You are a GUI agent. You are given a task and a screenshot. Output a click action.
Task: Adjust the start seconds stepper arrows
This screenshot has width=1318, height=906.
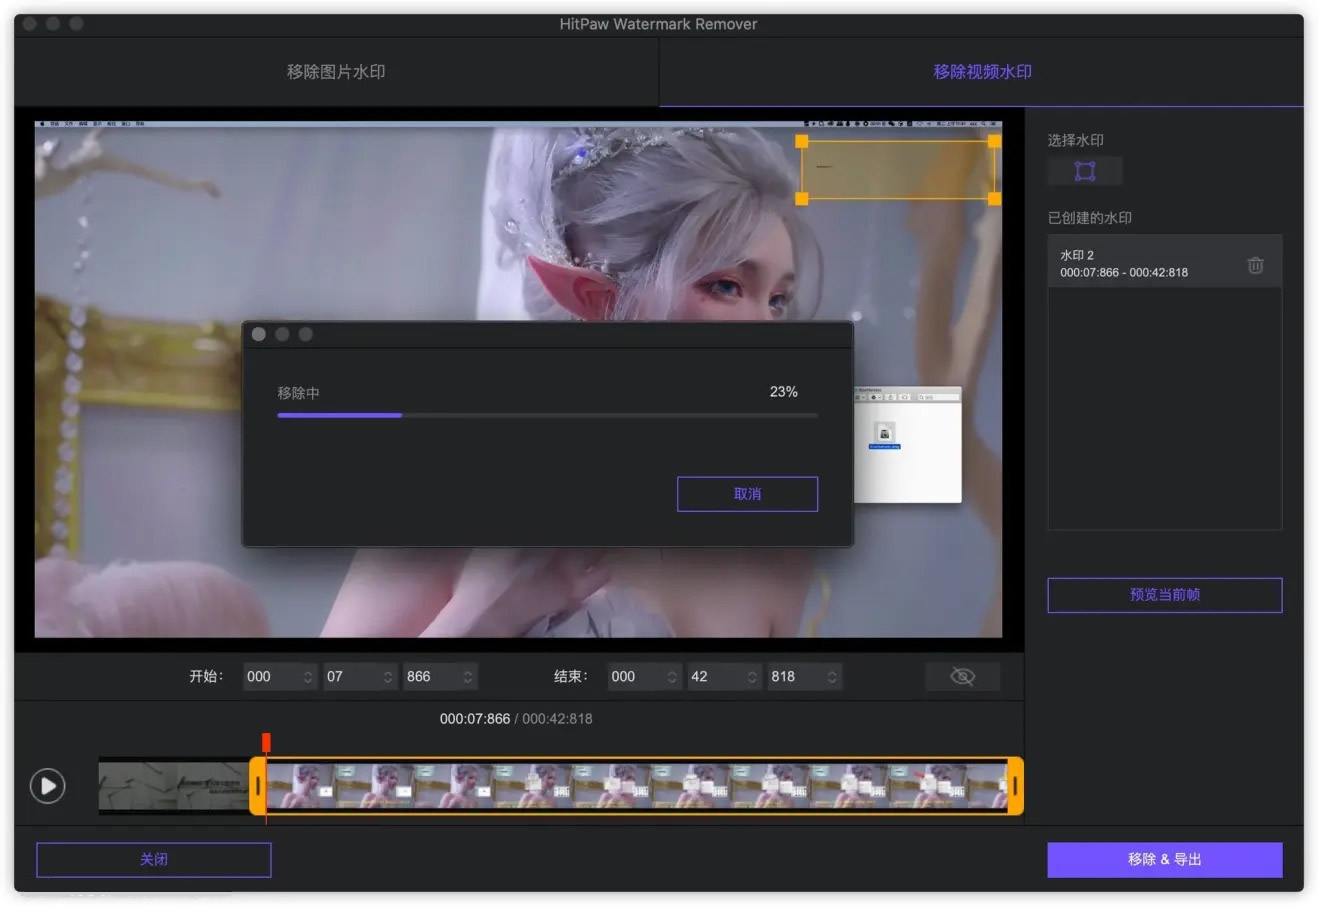(388, 677)
